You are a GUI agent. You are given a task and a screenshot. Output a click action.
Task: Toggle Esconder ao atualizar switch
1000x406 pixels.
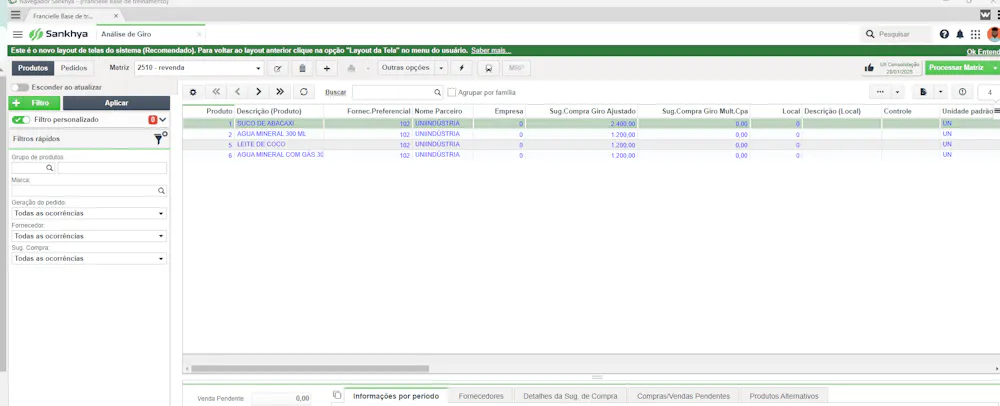click(20, 87)
